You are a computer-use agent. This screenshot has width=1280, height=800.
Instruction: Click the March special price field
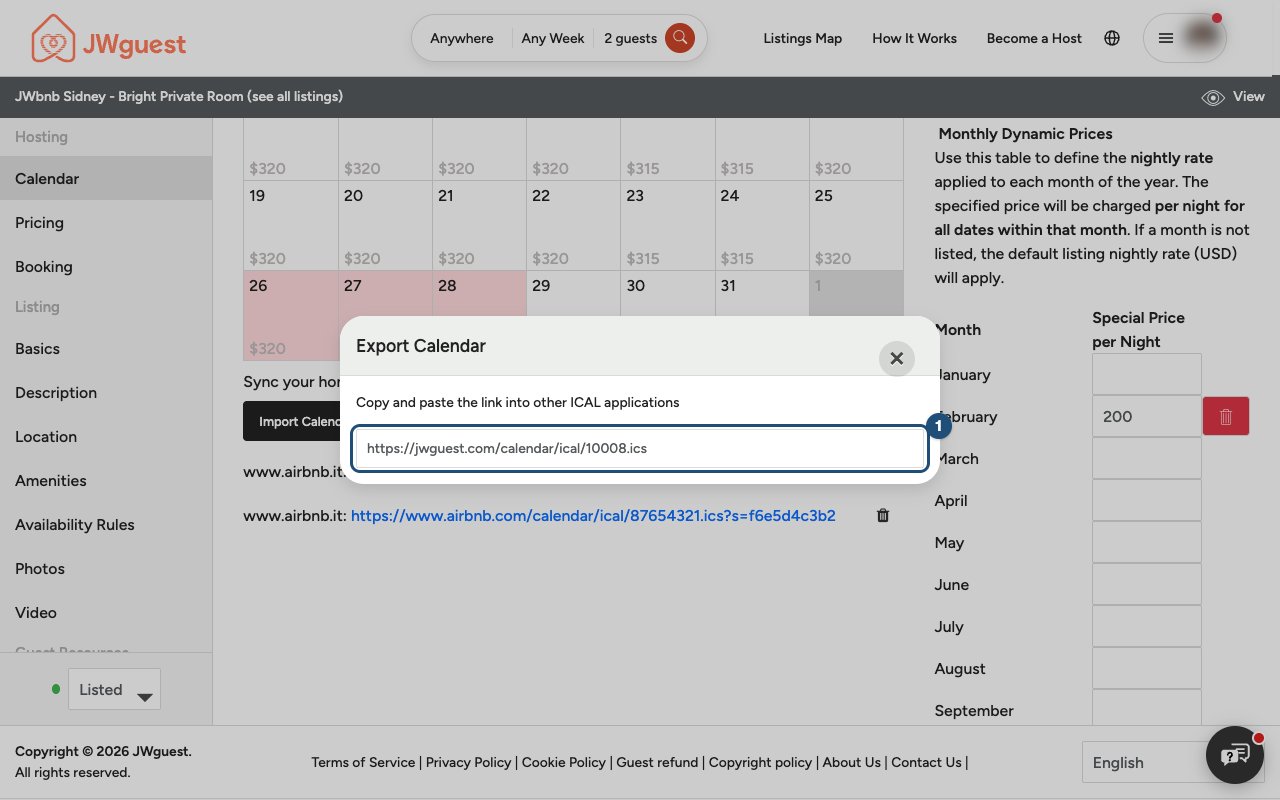point(1146,458)
